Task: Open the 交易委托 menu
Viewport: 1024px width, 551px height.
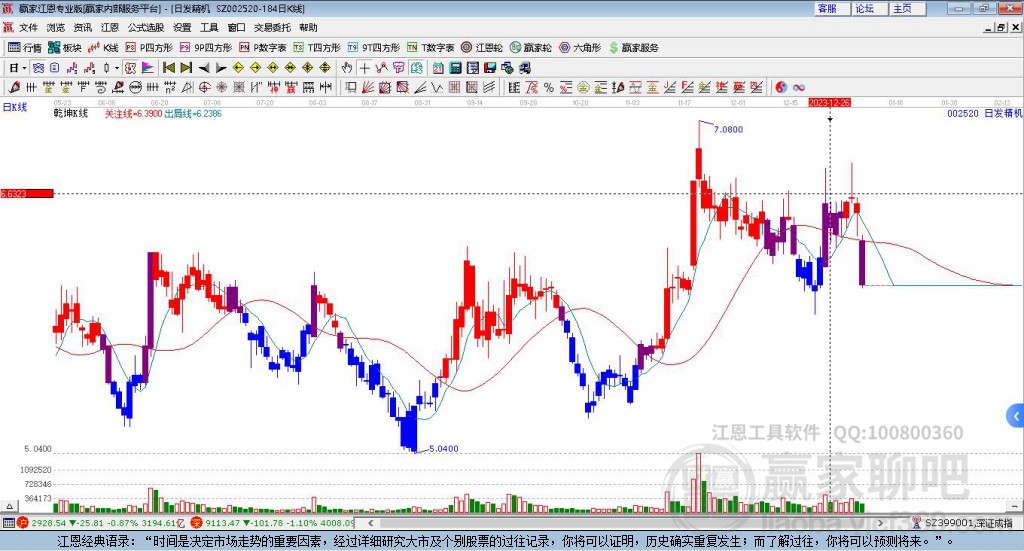Action: [272, 27]
